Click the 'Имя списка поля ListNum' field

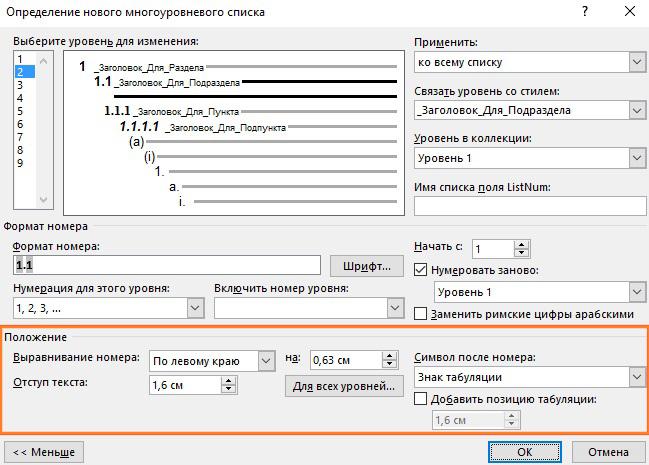(x=528, y=206)
